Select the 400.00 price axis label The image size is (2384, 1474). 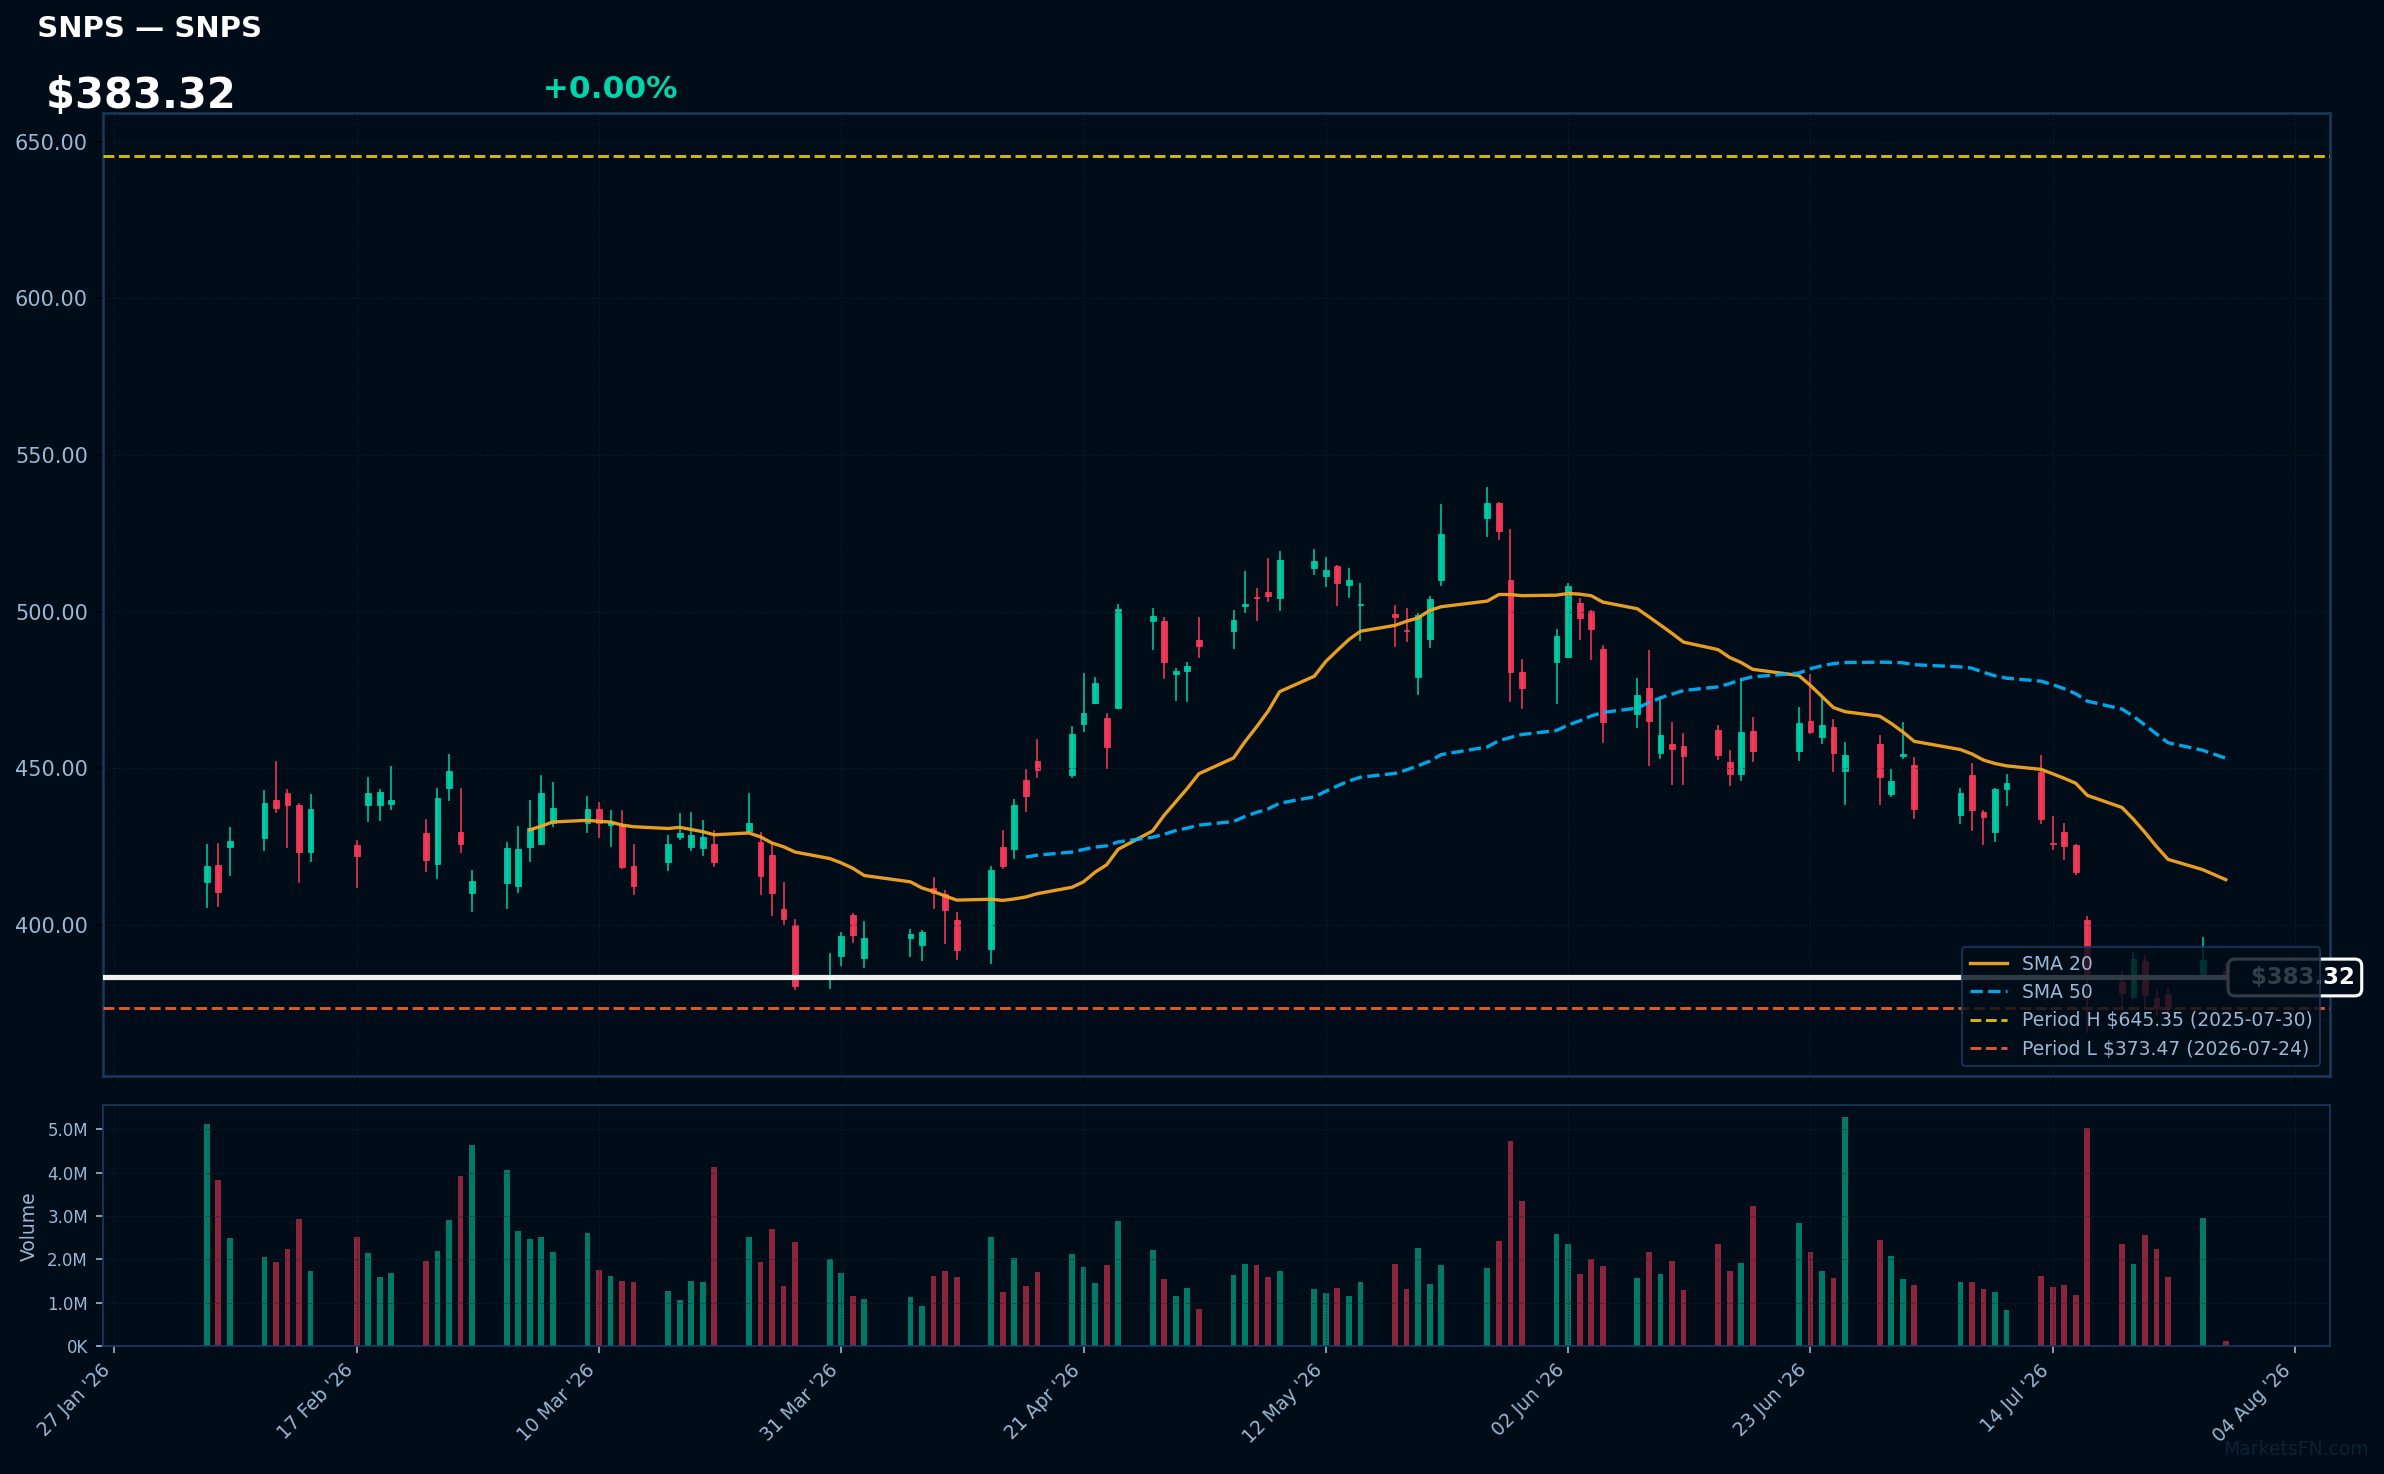[51, 926]
